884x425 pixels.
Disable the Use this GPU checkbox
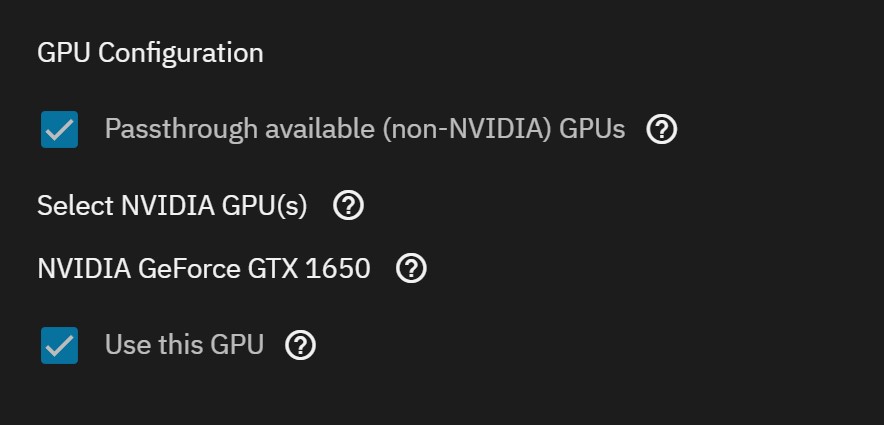(x=59, y=346)
